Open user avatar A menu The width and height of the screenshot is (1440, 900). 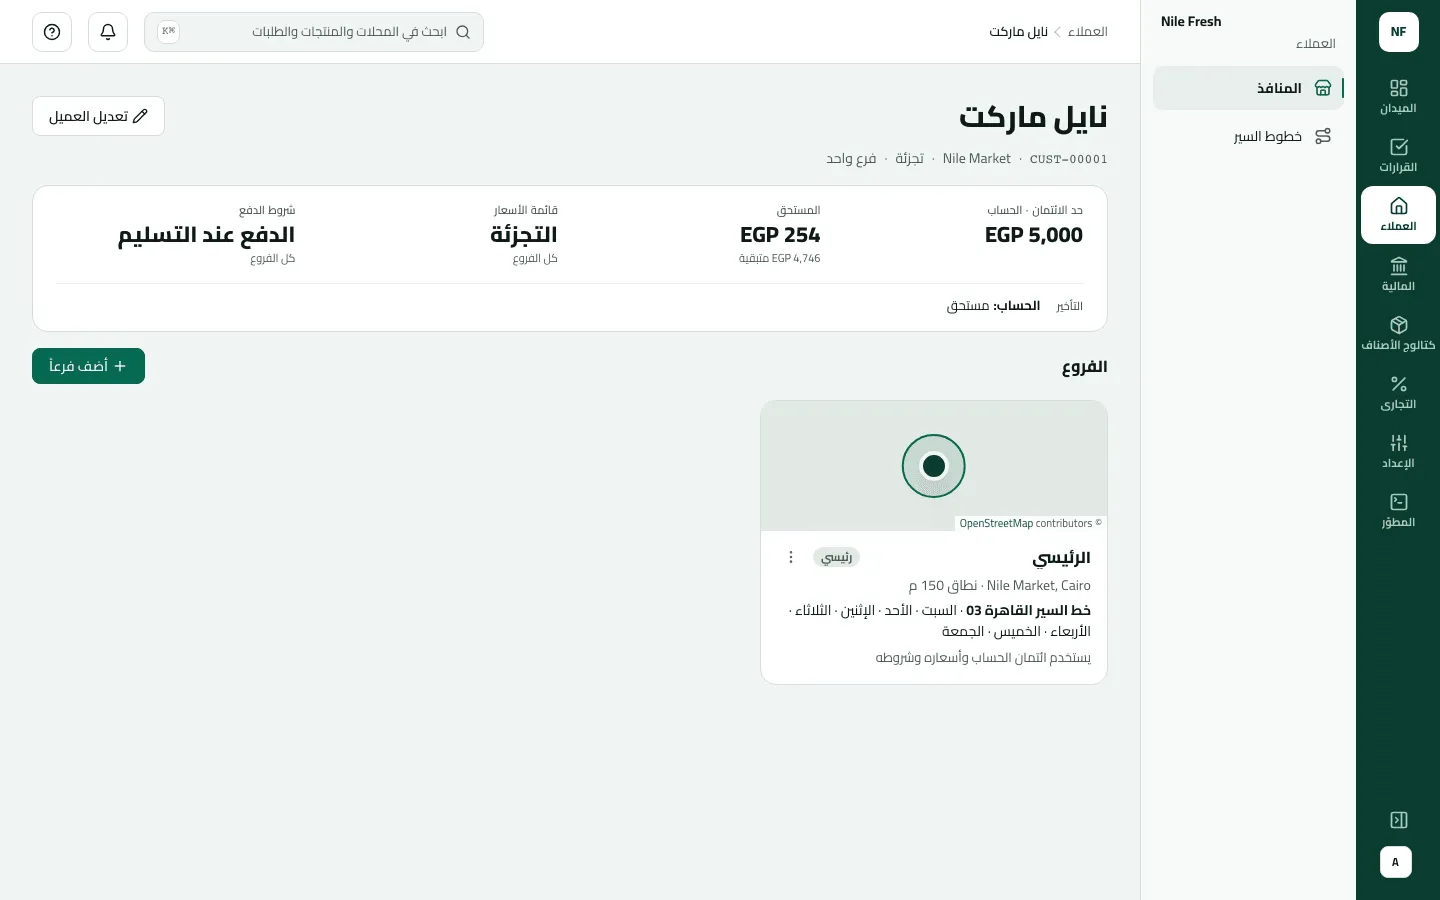tap(1396, 862)
